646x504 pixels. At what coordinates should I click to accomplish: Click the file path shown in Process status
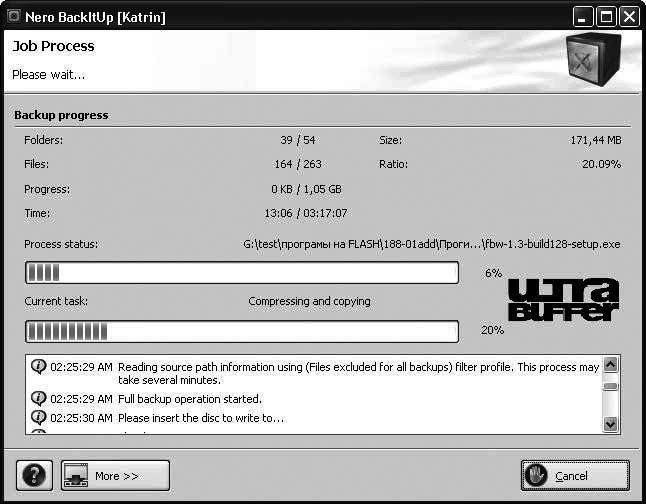(x=431, y=244)
